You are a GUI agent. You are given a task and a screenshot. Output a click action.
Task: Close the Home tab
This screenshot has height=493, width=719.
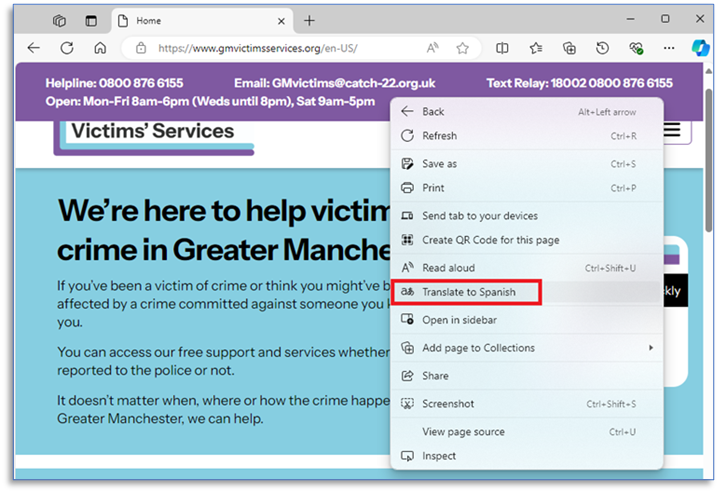coord(282,21)
